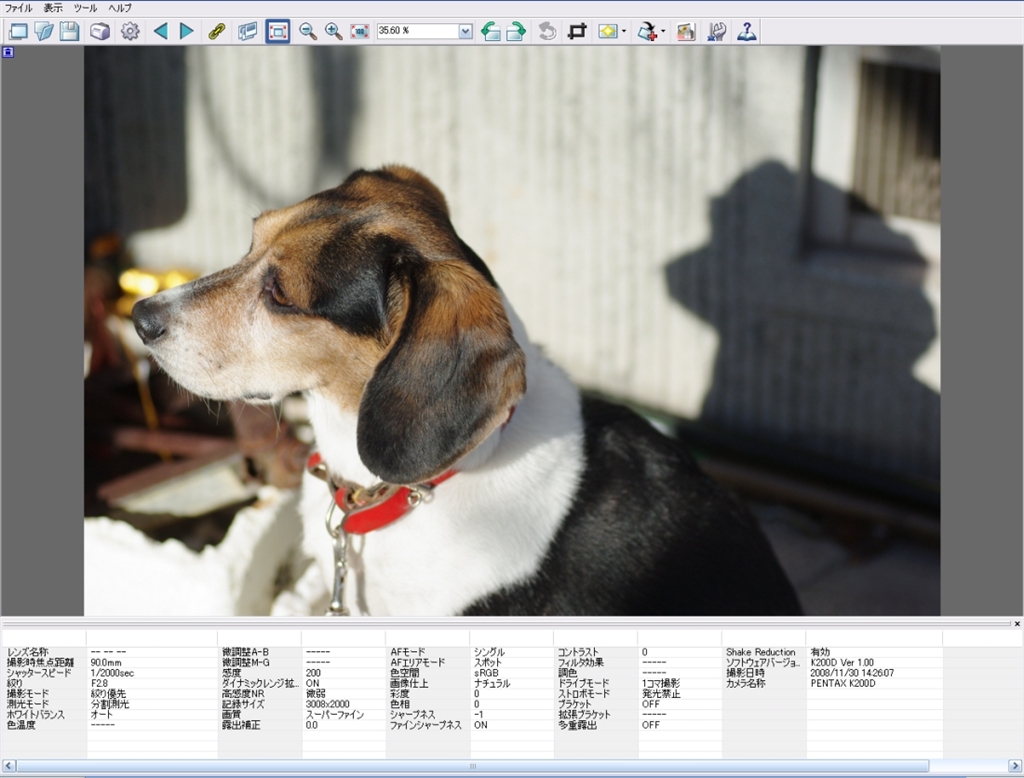This screenshot has height=778, width=1024.
Task: Close the shooting info panel
Action: coord(1017,623)
